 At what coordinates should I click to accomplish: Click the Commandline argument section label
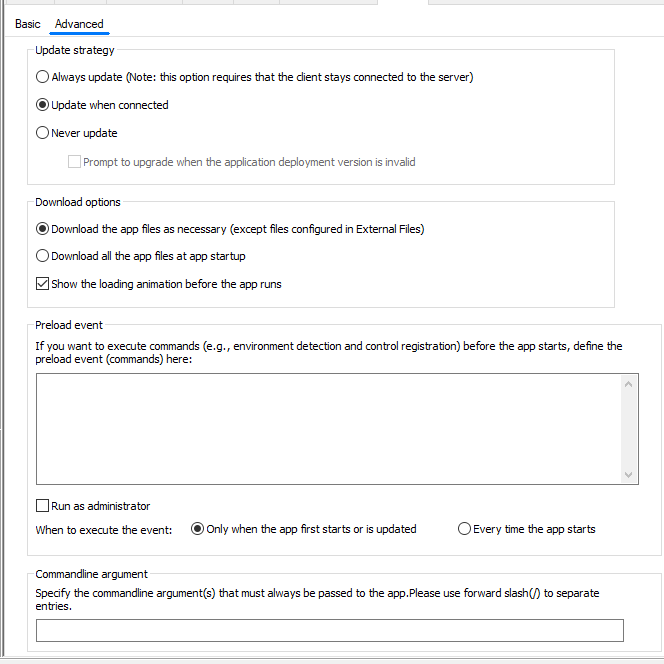tap(91, 574)
